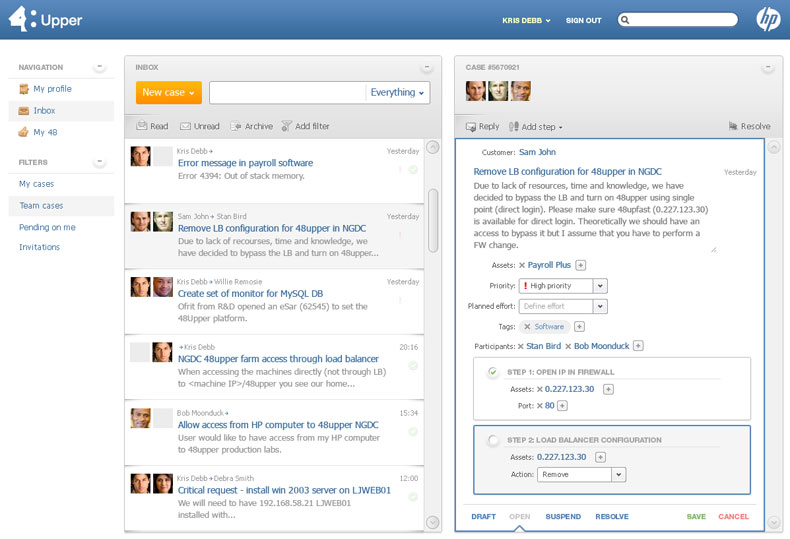Collapse the Filters panel

click(99, 162)
